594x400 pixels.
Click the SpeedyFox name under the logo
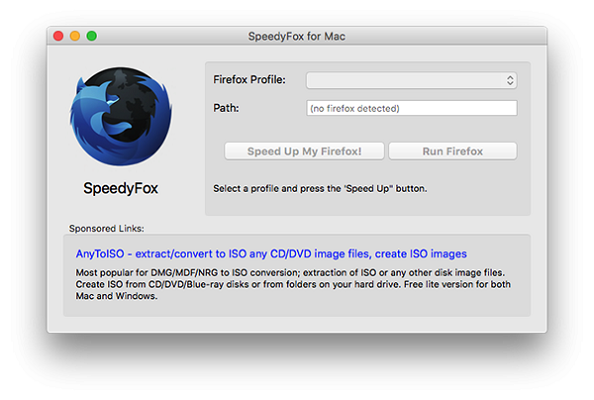[x=120, y=188]
